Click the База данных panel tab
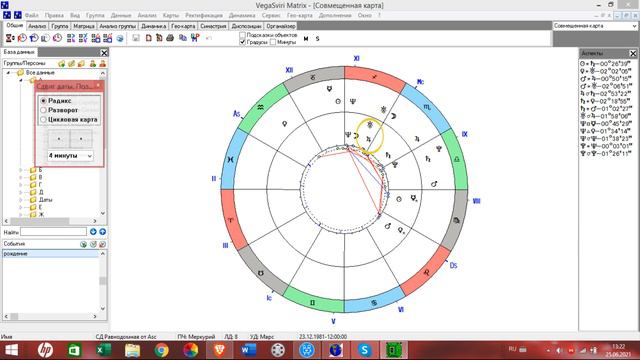 tap(19, 52)
